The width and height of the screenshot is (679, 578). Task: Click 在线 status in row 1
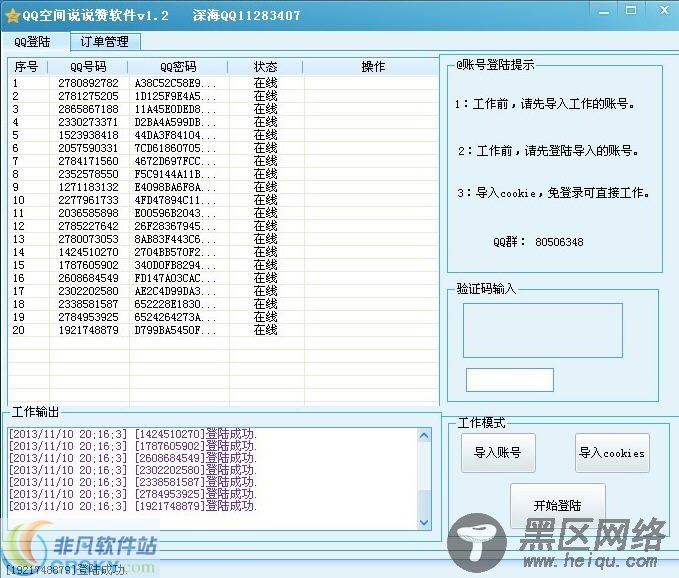click(x=265, y=83)
